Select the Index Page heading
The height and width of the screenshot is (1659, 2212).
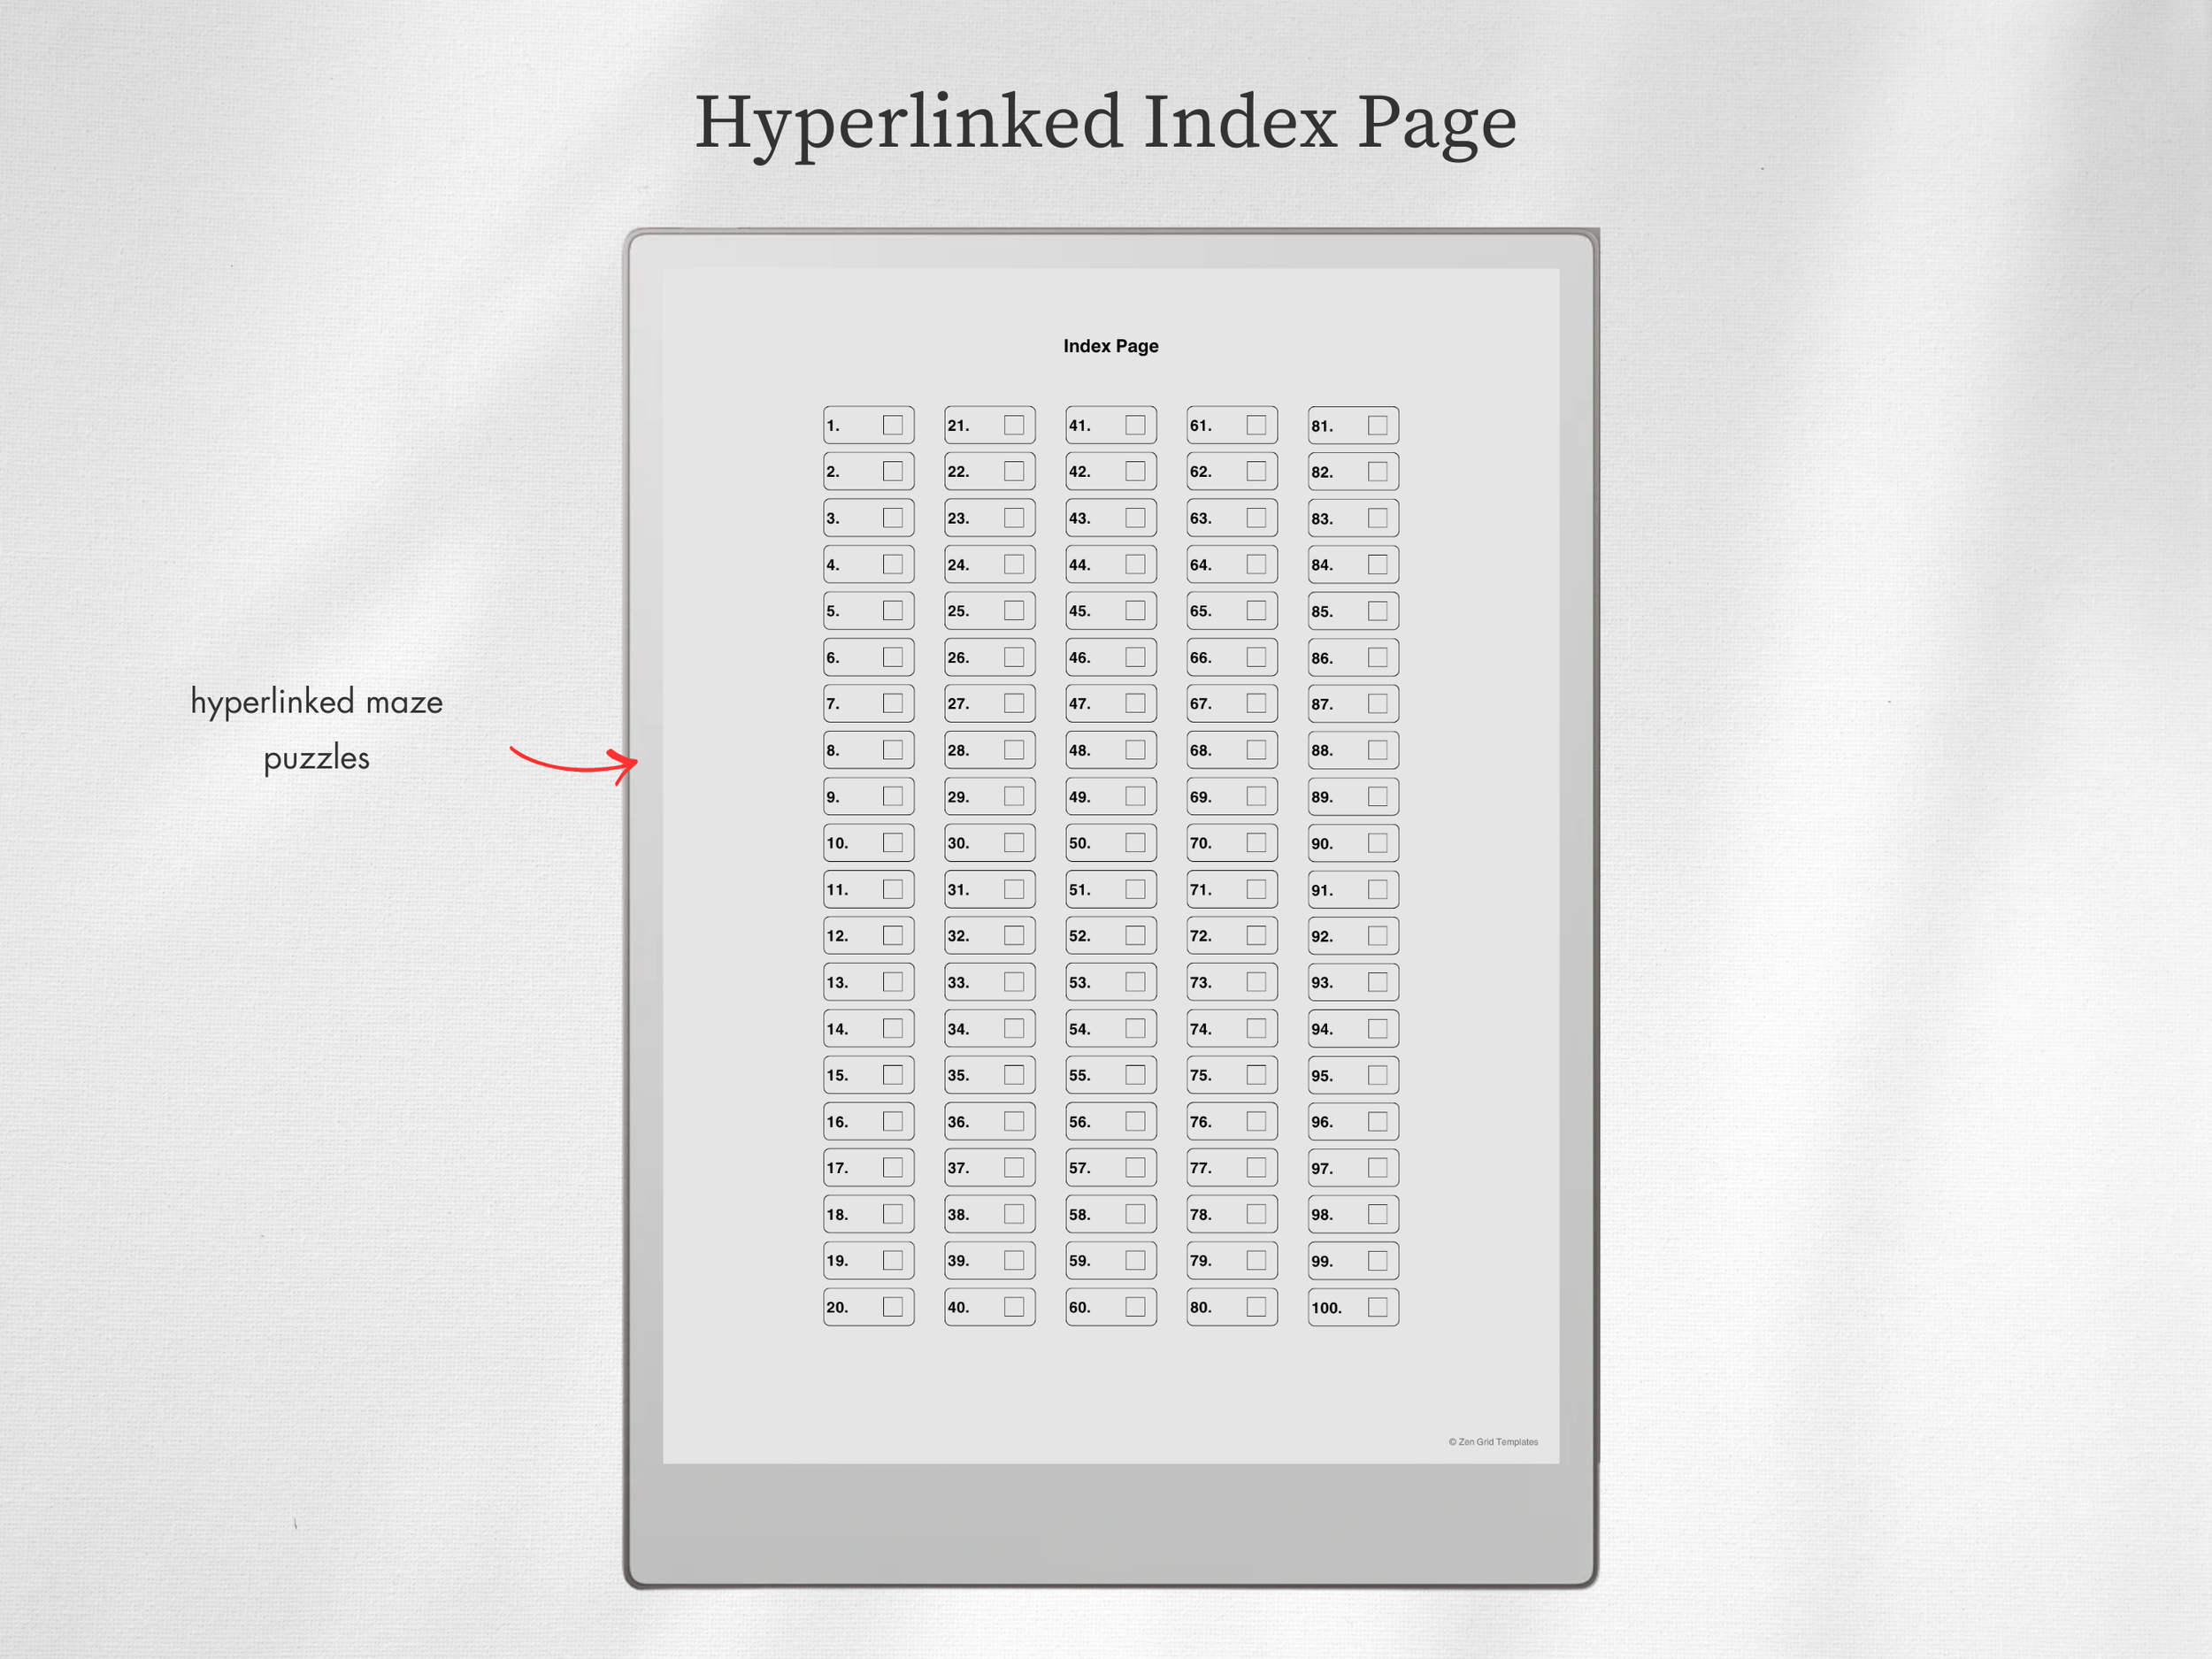click(x=1111, y=346)
